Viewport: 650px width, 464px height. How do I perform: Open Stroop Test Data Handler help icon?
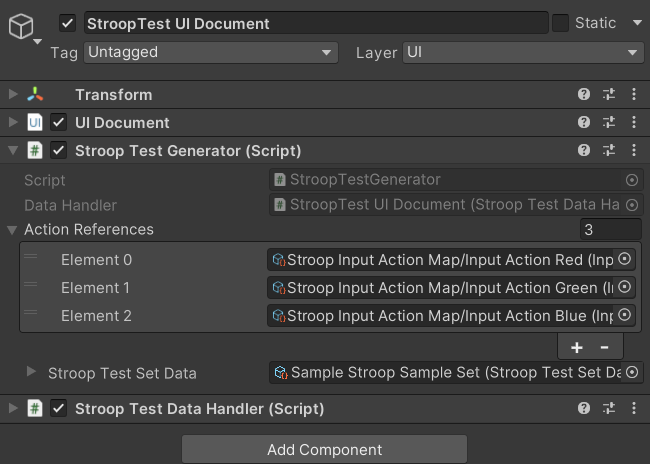(584, 408)
